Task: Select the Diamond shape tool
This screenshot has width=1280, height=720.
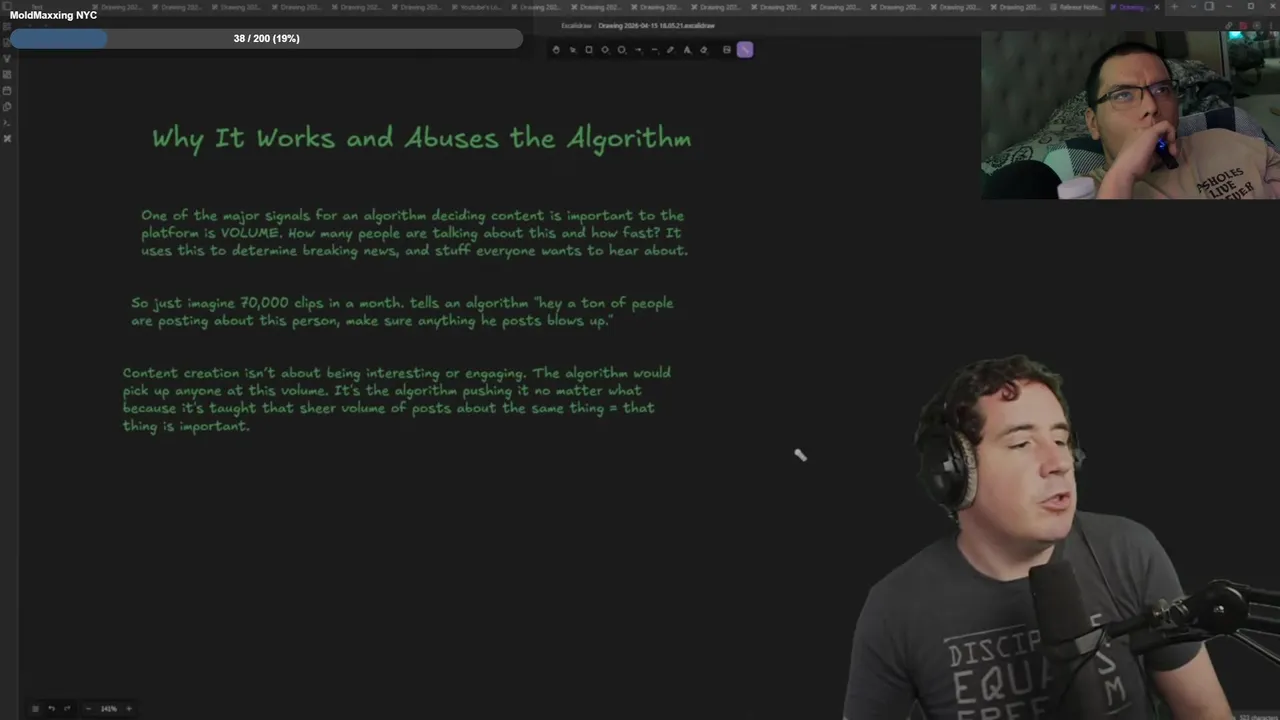Action: tap(605, 50)
